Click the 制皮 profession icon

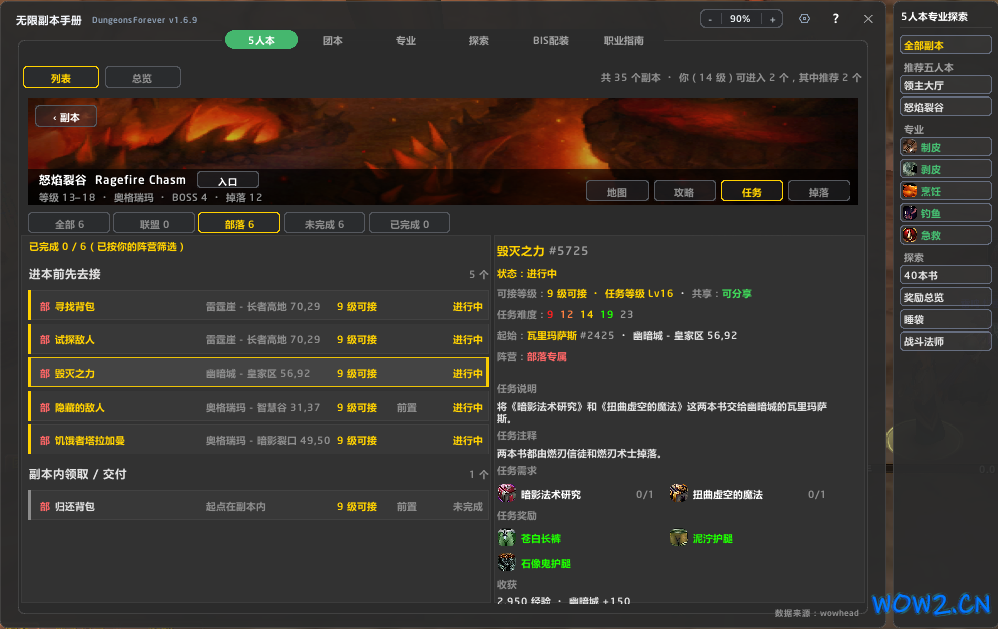(x=910, y=147)
